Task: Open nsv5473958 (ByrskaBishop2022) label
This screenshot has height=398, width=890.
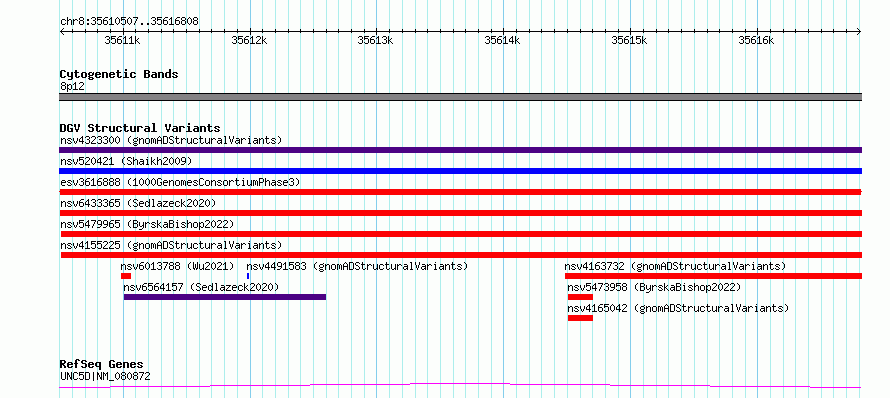Action: click(654, 287)
